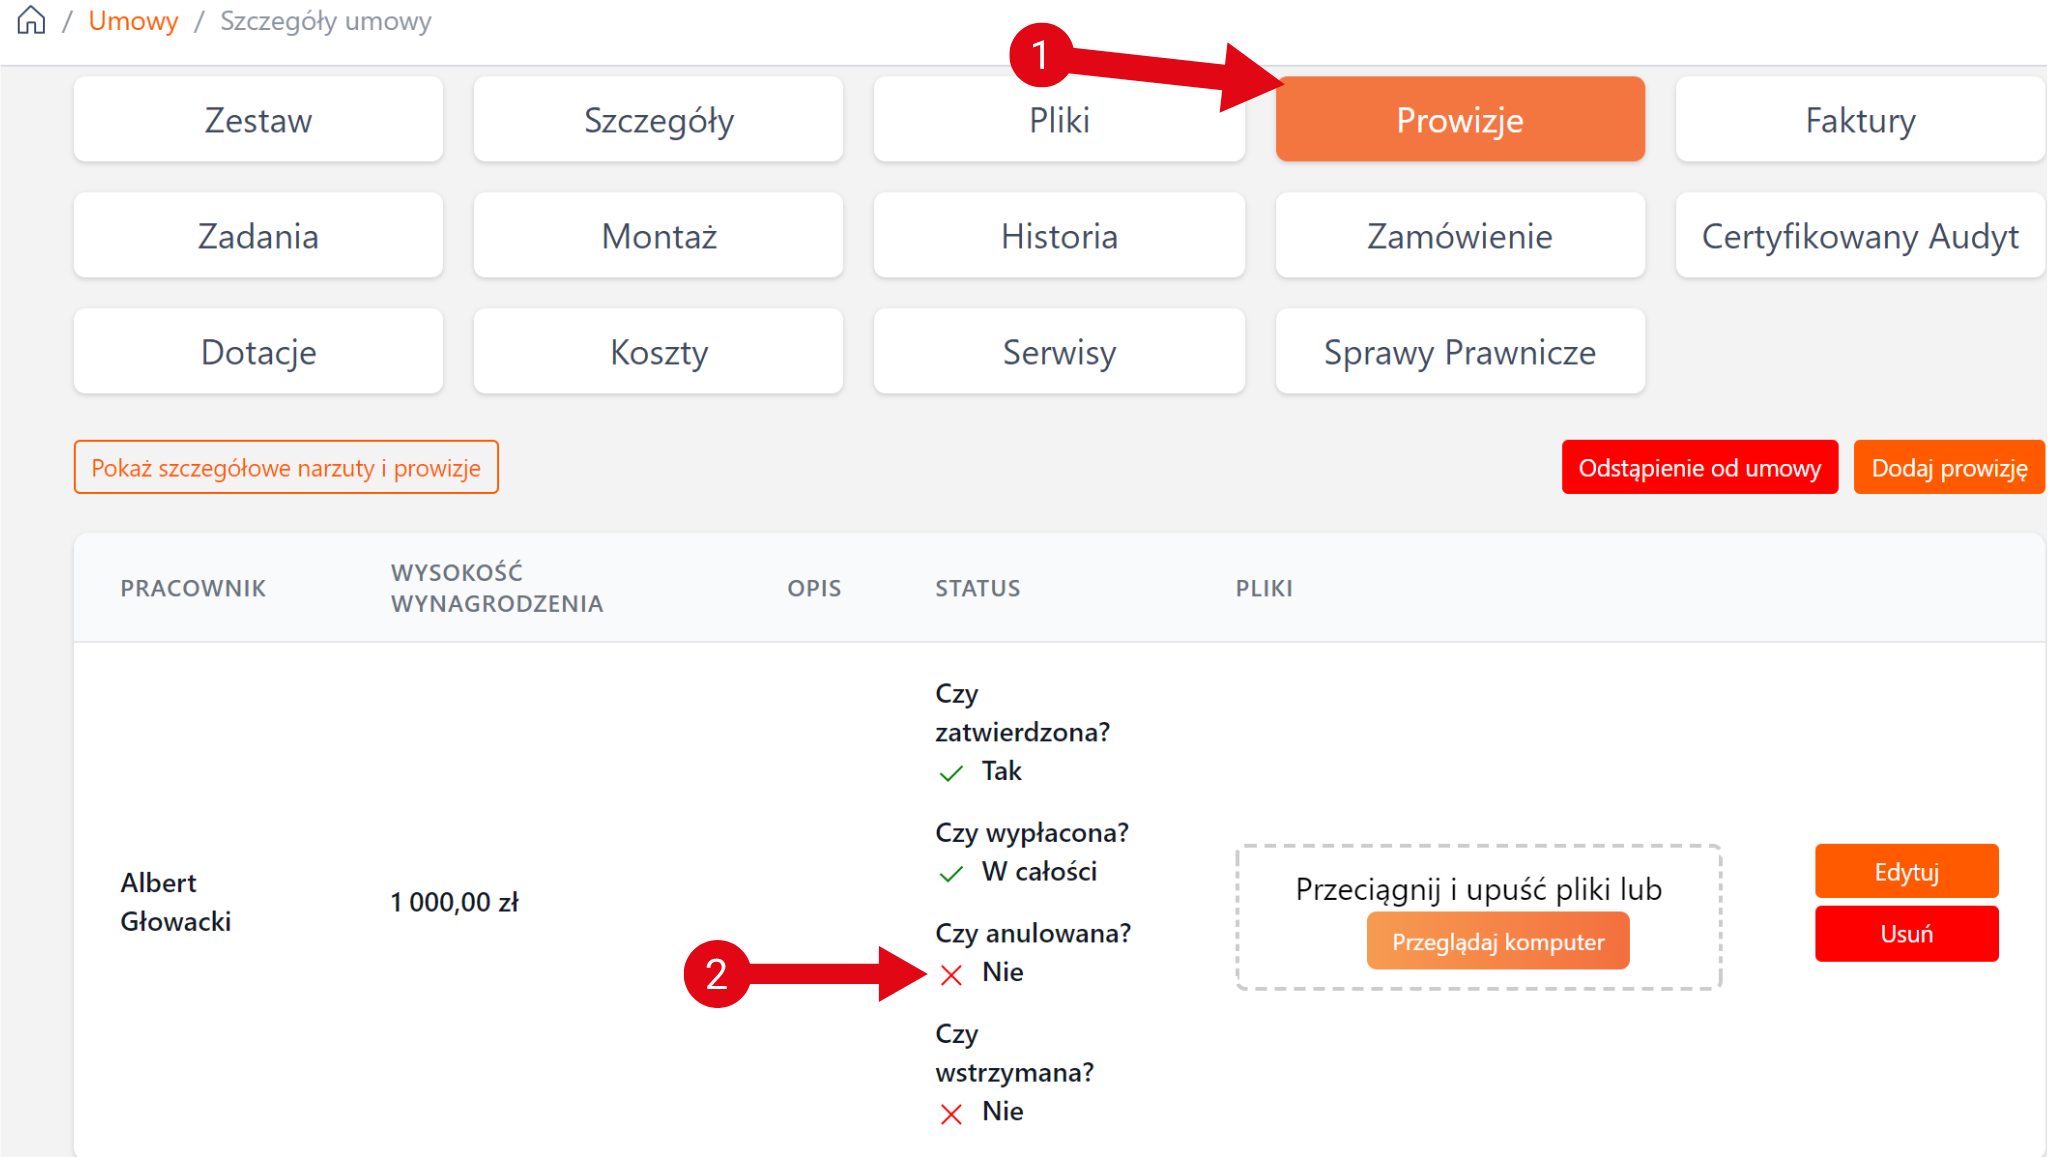Image resolution: width=2048 pixels, height=1157 pixels.
Task: Switch to the Zestaw tab
Action: [x=258, y=120]
